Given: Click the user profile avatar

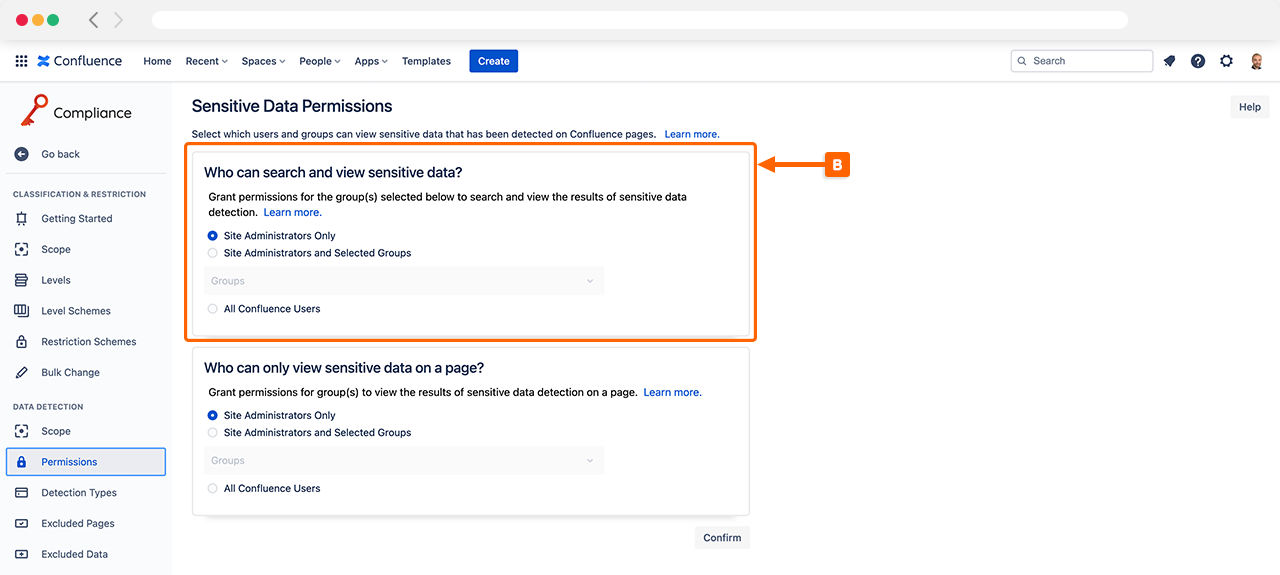Looking at the screenshot, I should (1257, 61).
